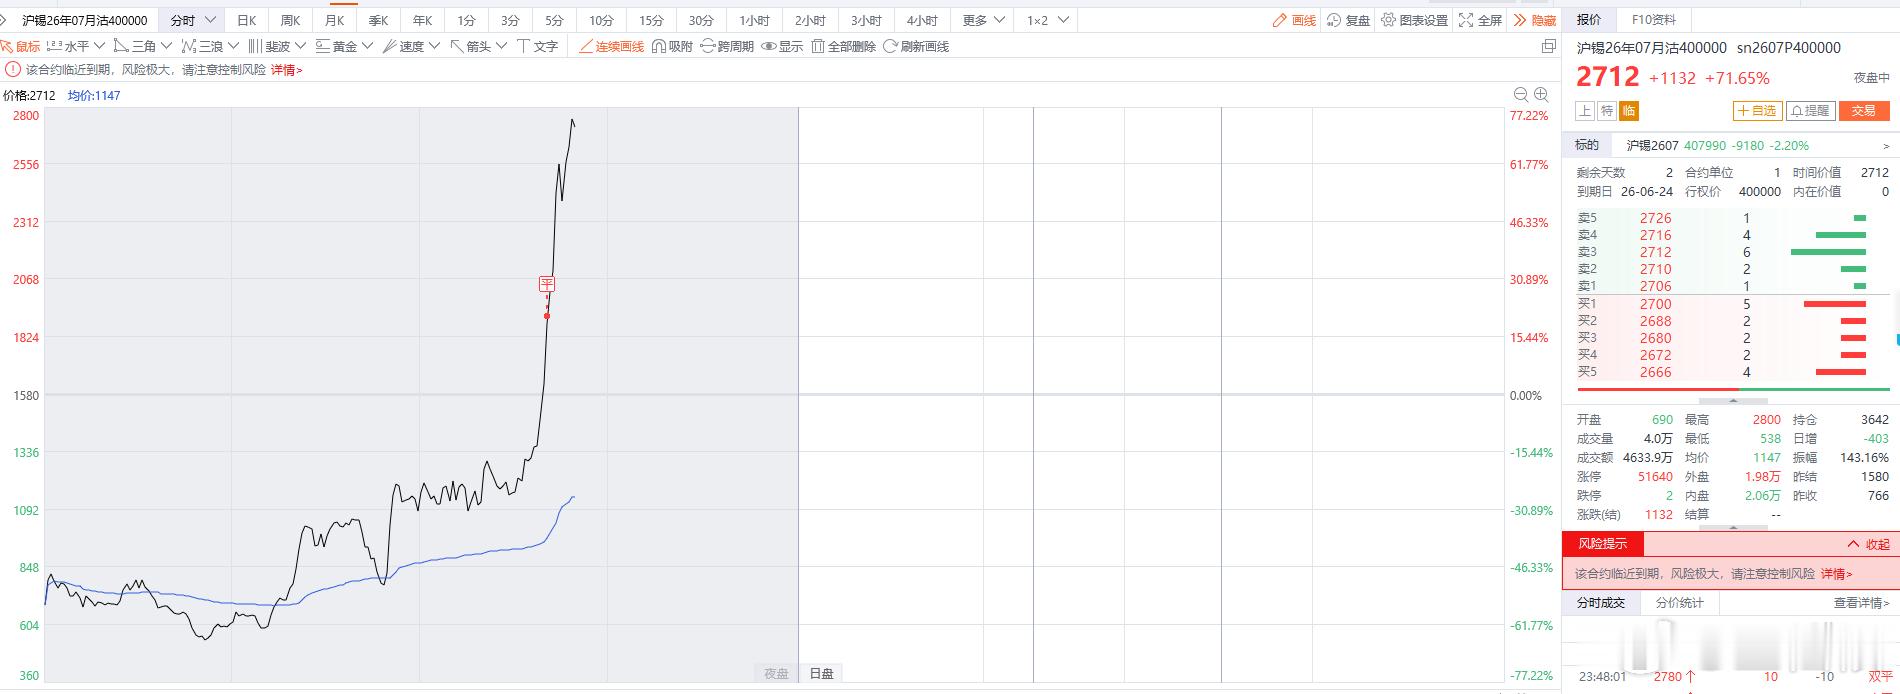Screen dimensions: 1900x694
Task: Open the F10资料 tab
Action: 1653,19
